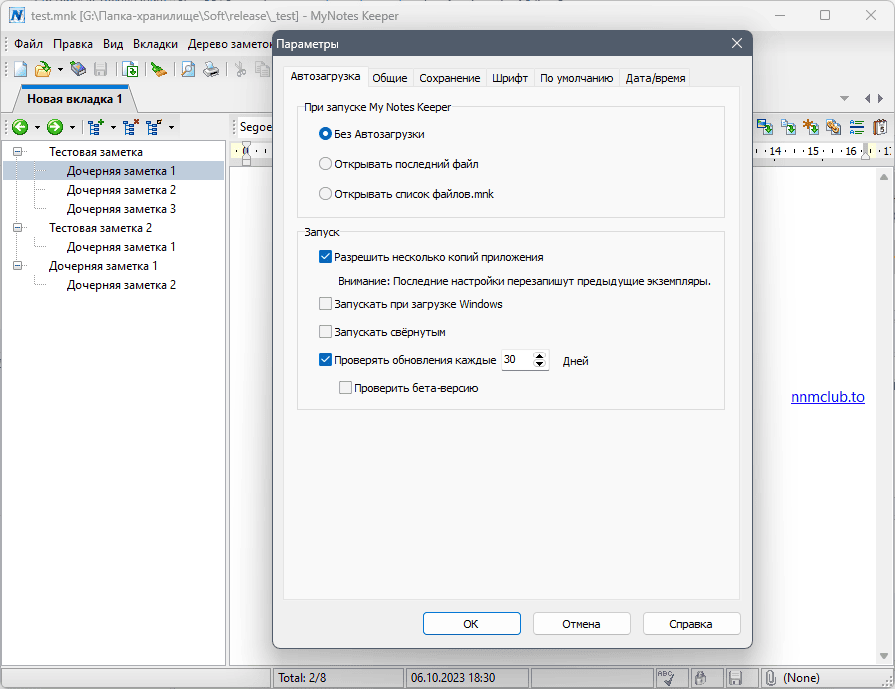The width and height of the screenshot is (895, 689).
Task: Open the 'Вкладки' menu
Action: pos(155,44)
